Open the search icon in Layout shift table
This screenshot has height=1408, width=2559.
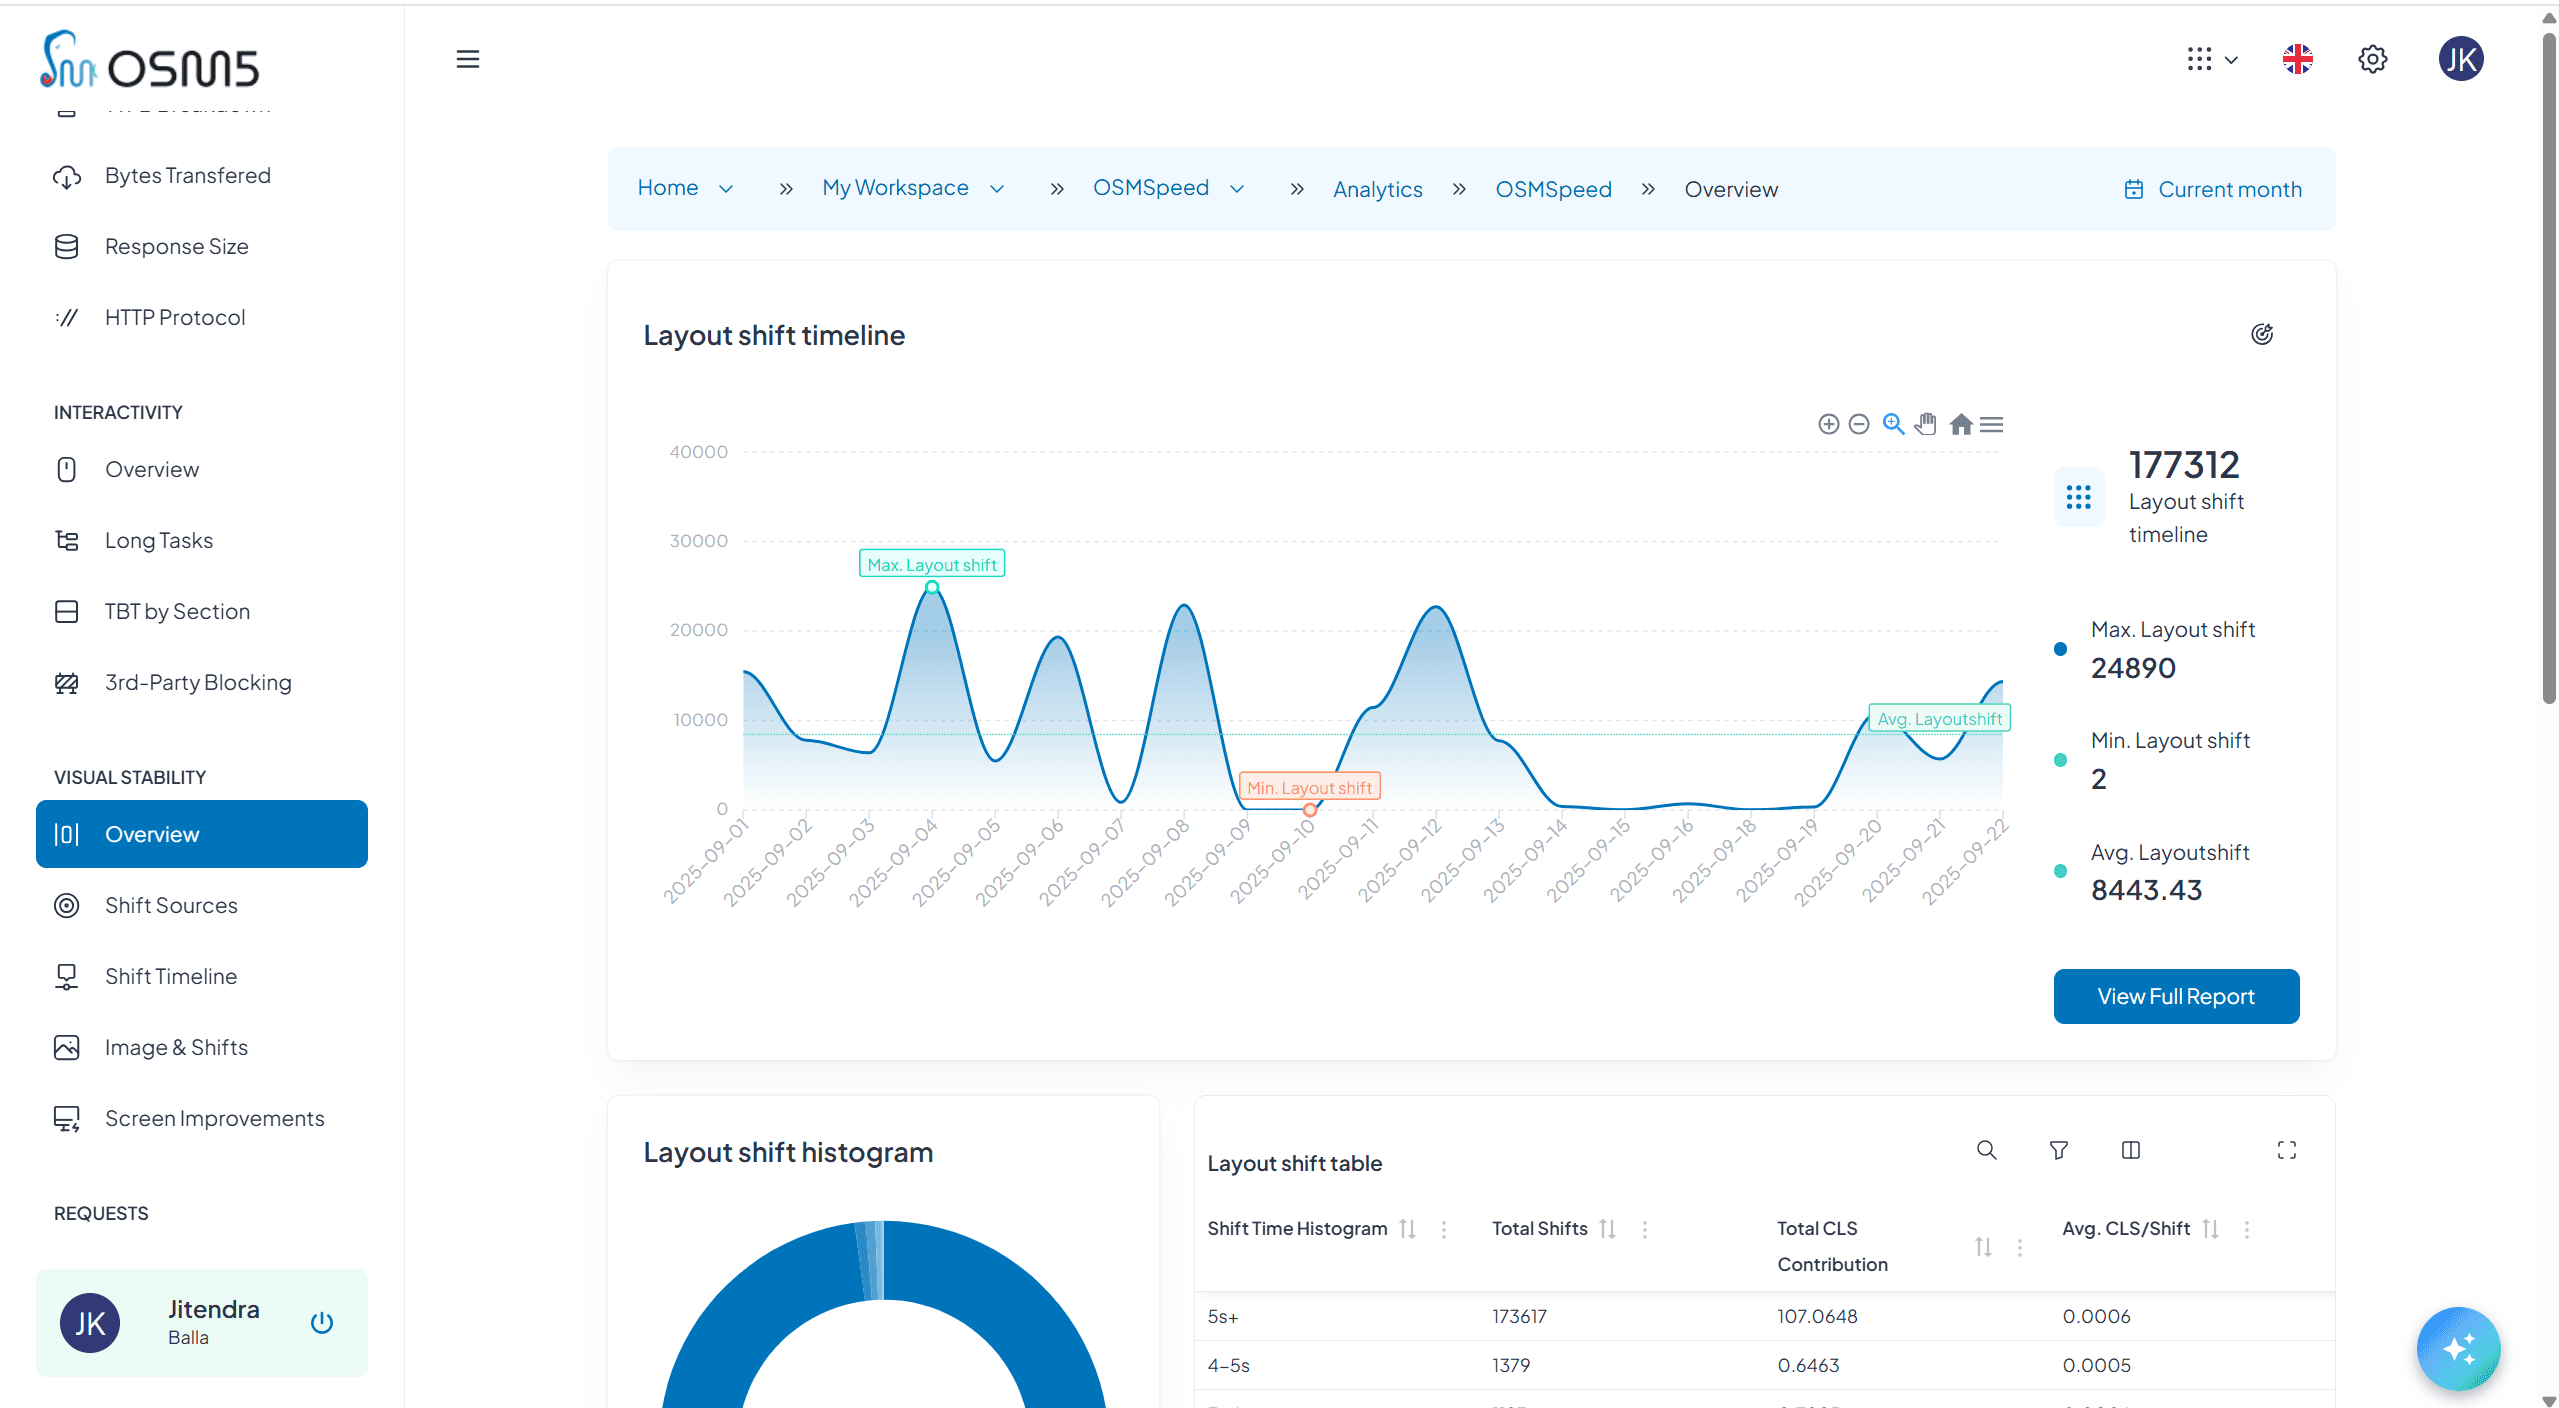pos(1986,1150)
